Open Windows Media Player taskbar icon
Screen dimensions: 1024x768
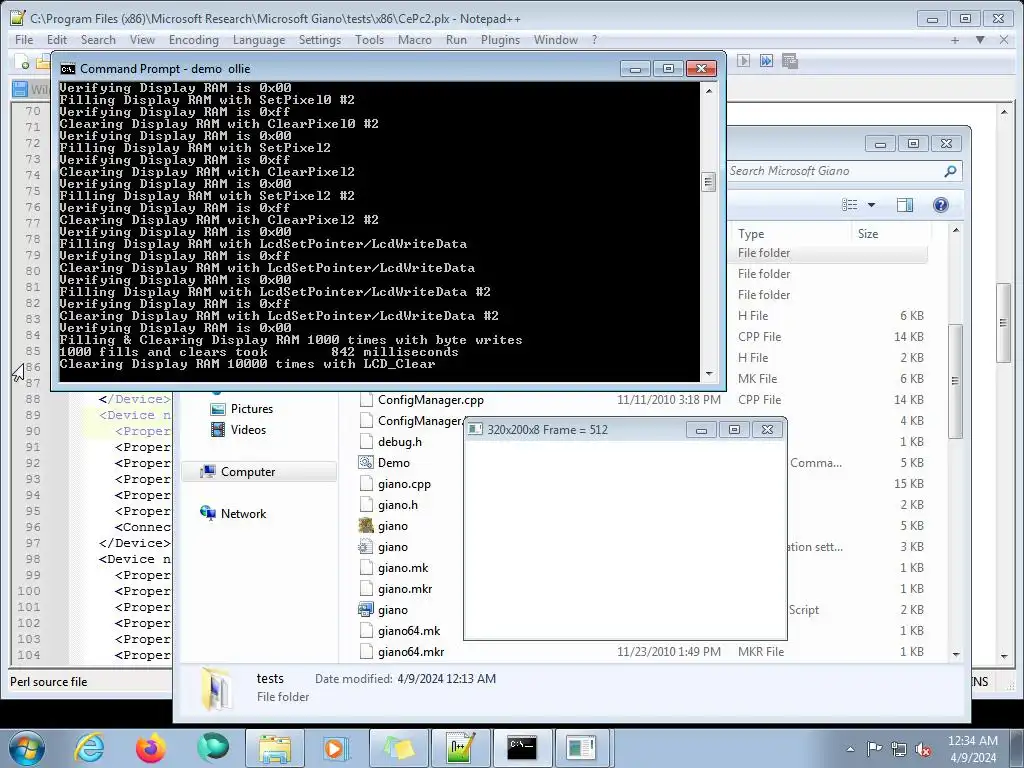(337, 748)
